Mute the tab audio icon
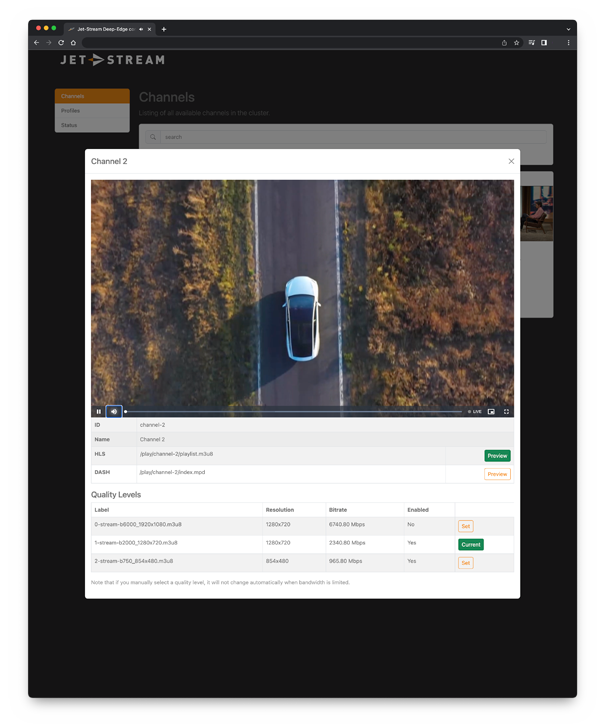This screenshot has width=597, height=724. (141, 29)
